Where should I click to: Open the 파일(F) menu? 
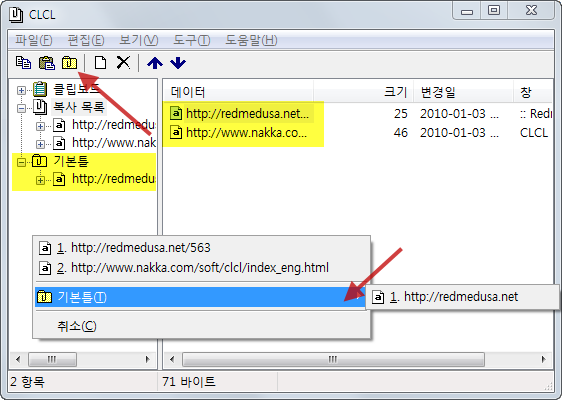(34, 40)
